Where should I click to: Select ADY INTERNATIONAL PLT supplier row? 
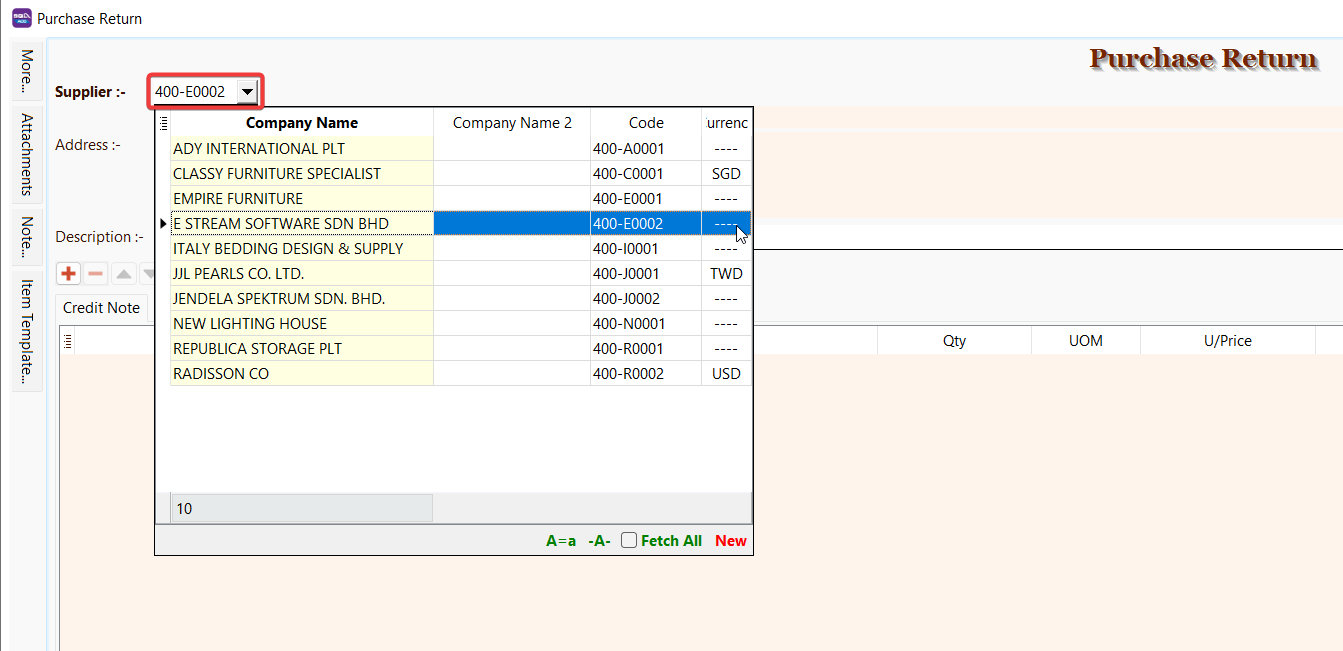pyautogui.click(x=301, y=149)
